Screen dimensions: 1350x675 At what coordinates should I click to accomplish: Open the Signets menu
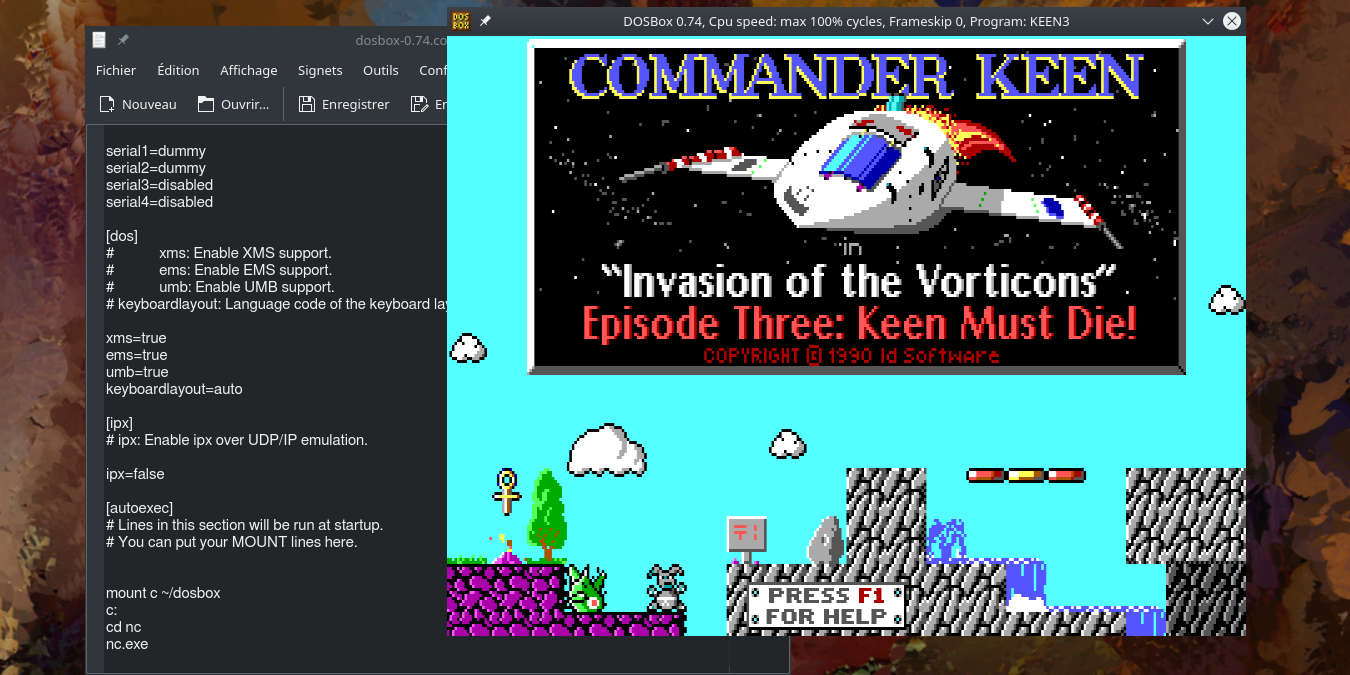(x=319, y=70)
